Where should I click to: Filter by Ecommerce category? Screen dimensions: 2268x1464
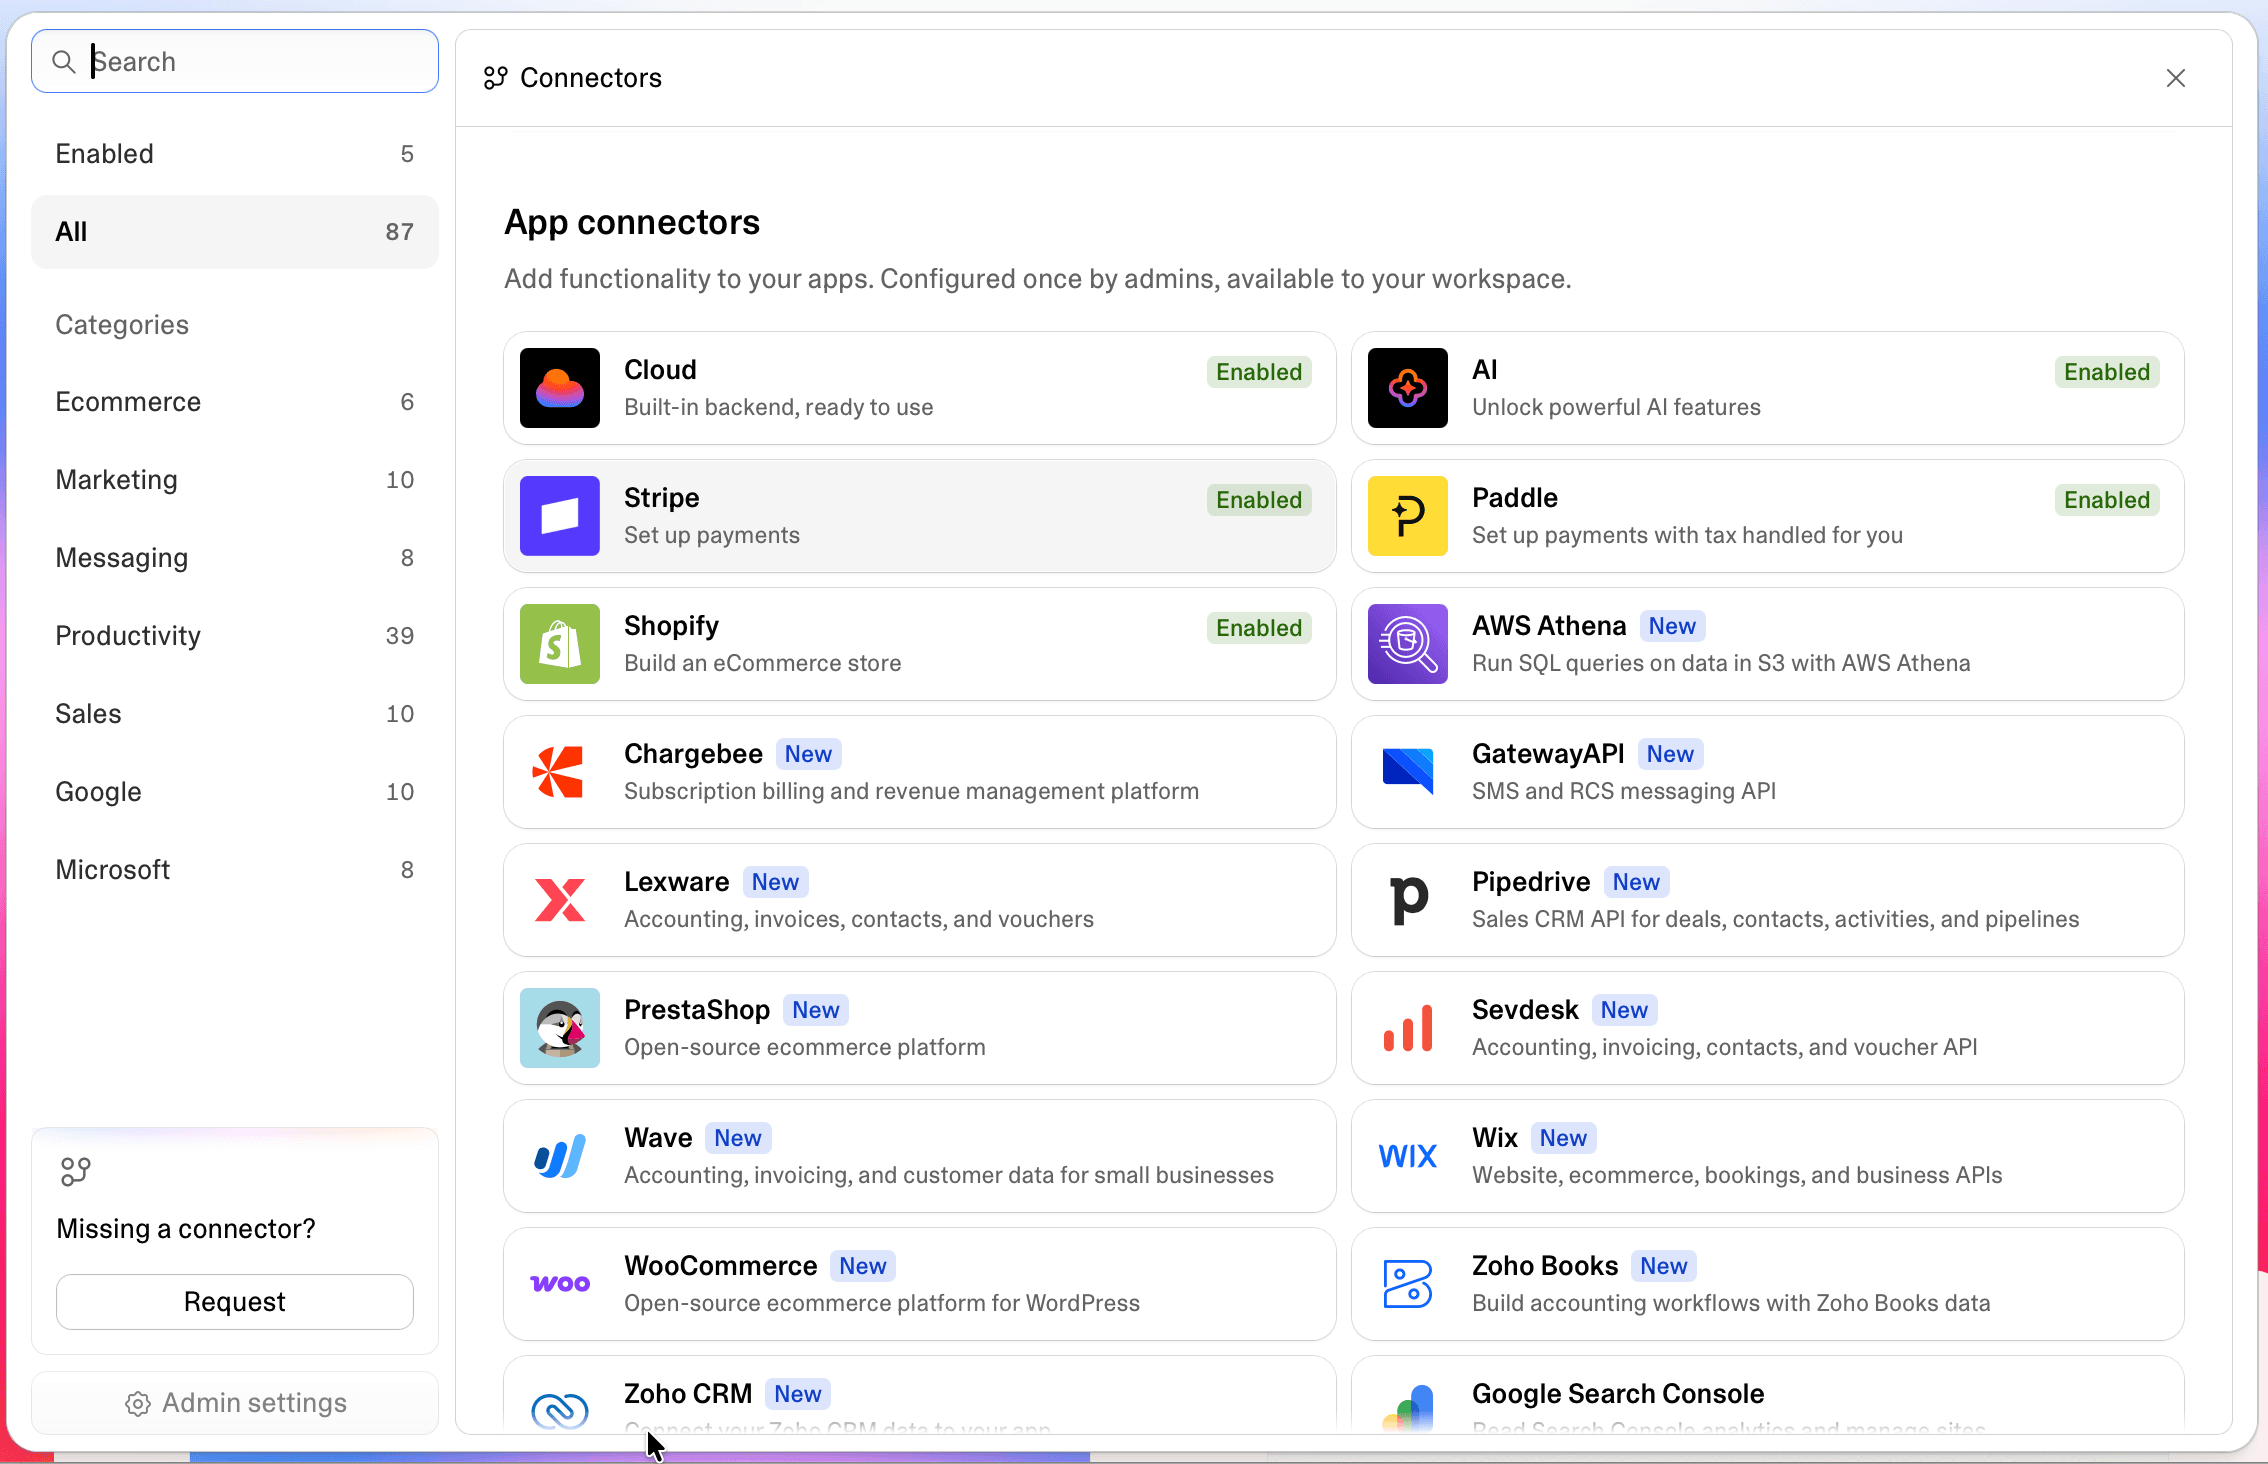click(235, 402)
